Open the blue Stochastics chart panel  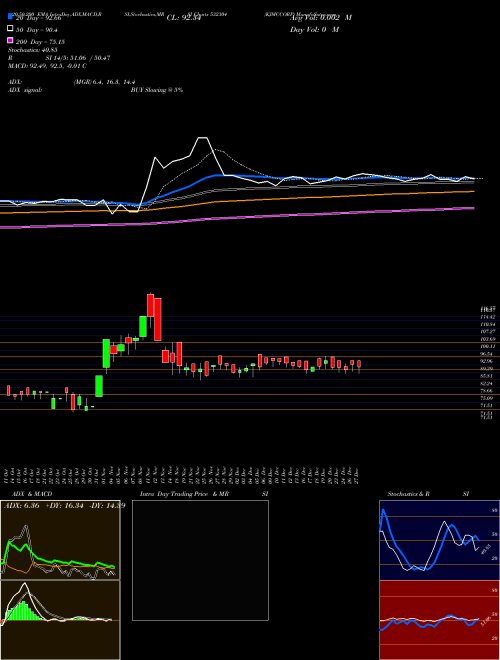[439, 540]
